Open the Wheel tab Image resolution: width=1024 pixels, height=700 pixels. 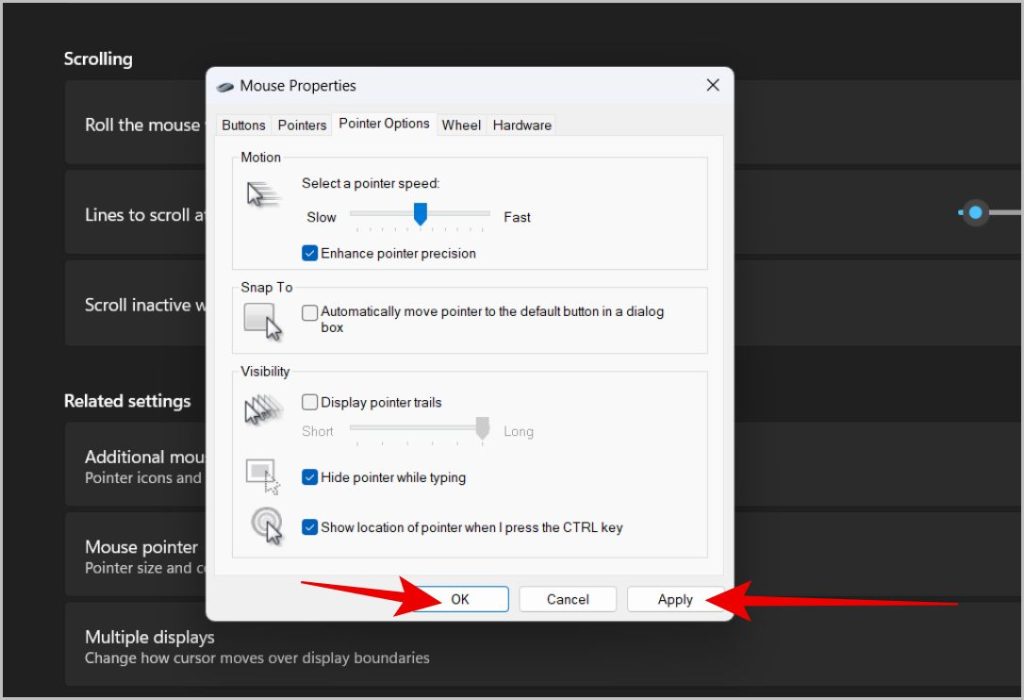tap(461, 125)
